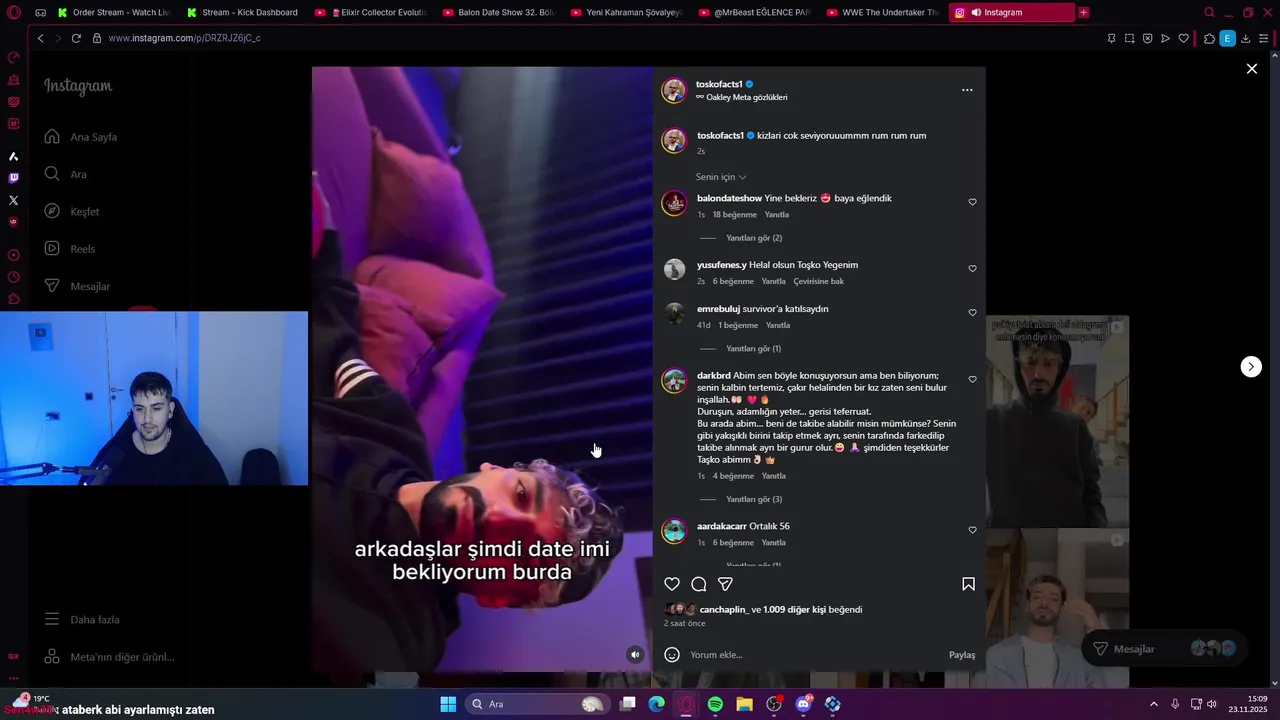Open Twitch in Opera GX sidebar
The height and width of the screenshot is (720, 1280).
click(x=13, y=178)
